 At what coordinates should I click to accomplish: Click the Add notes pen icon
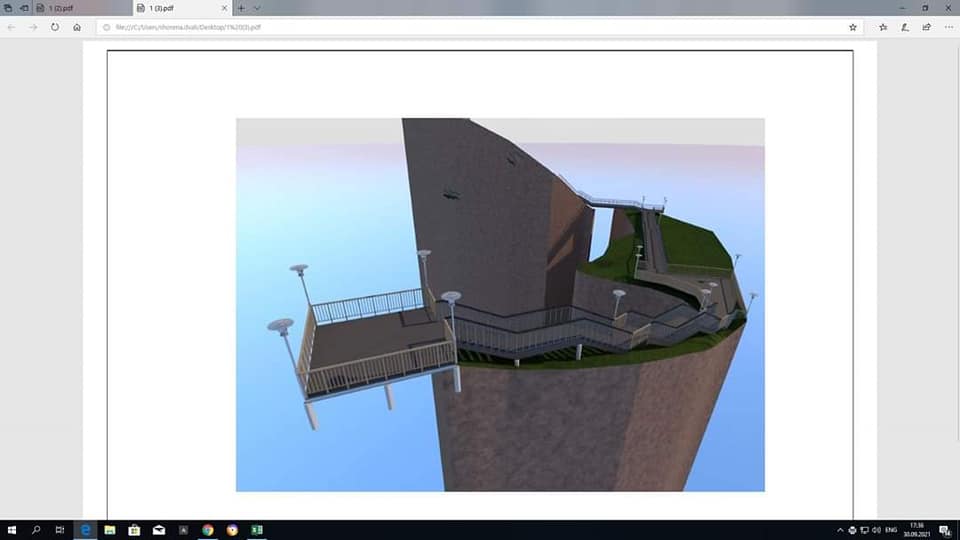[905, 27]
